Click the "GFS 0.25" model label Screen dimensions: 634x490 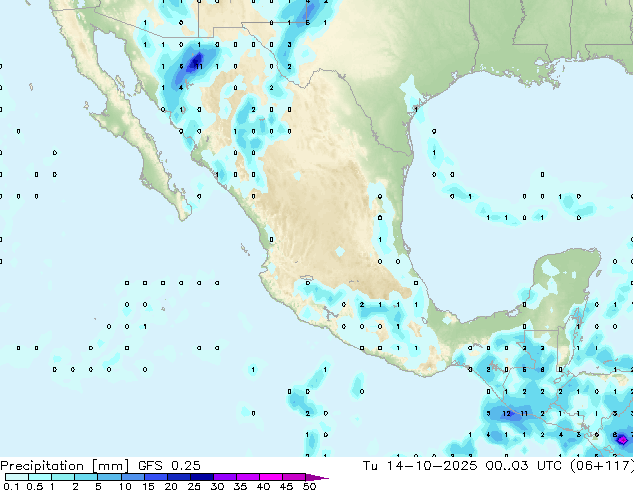coord(169,466)
